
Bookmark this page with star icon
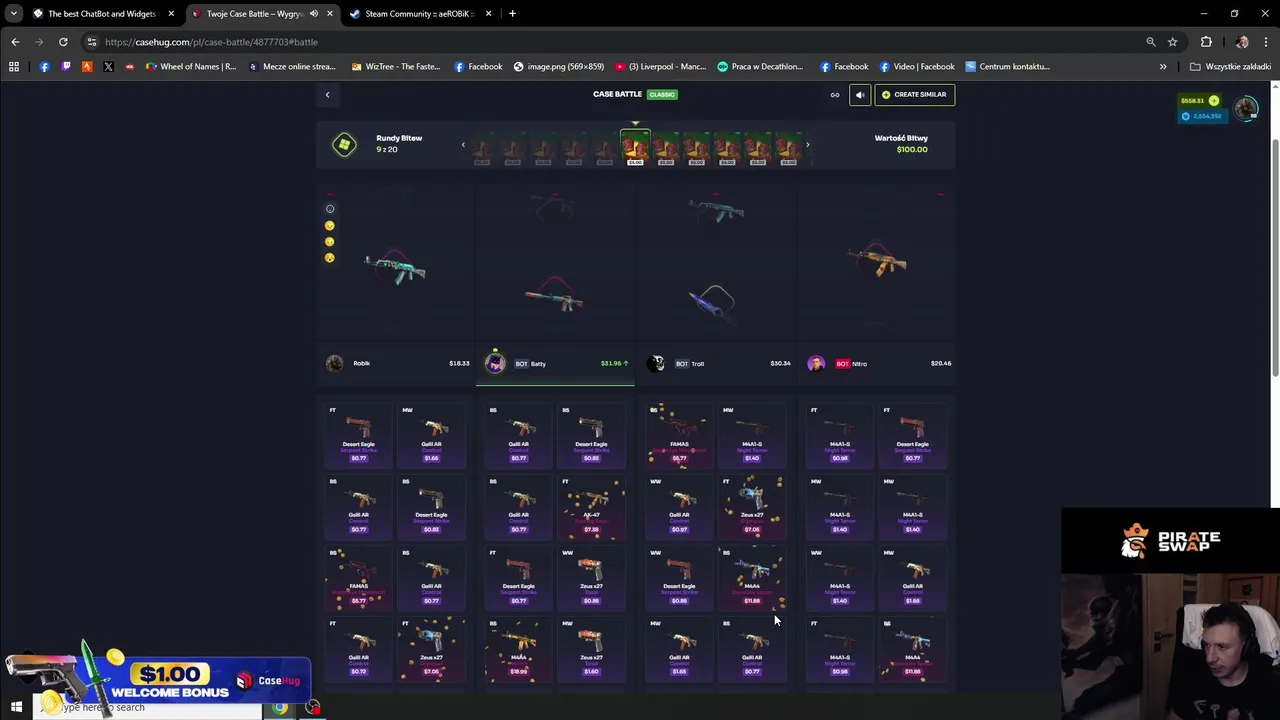[x=1173, y=42]
